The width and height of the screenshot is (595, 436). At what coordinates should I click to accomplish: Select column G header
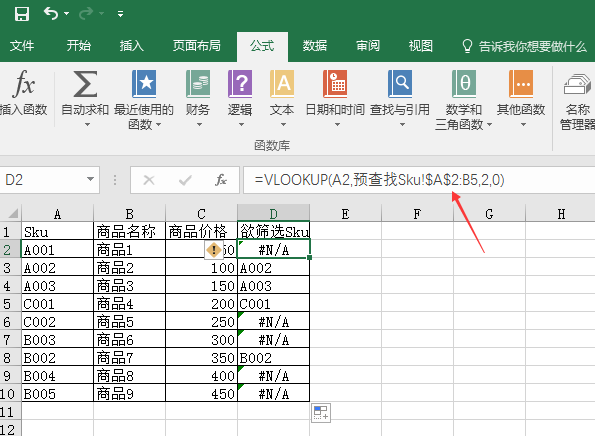tap(489, 214)
